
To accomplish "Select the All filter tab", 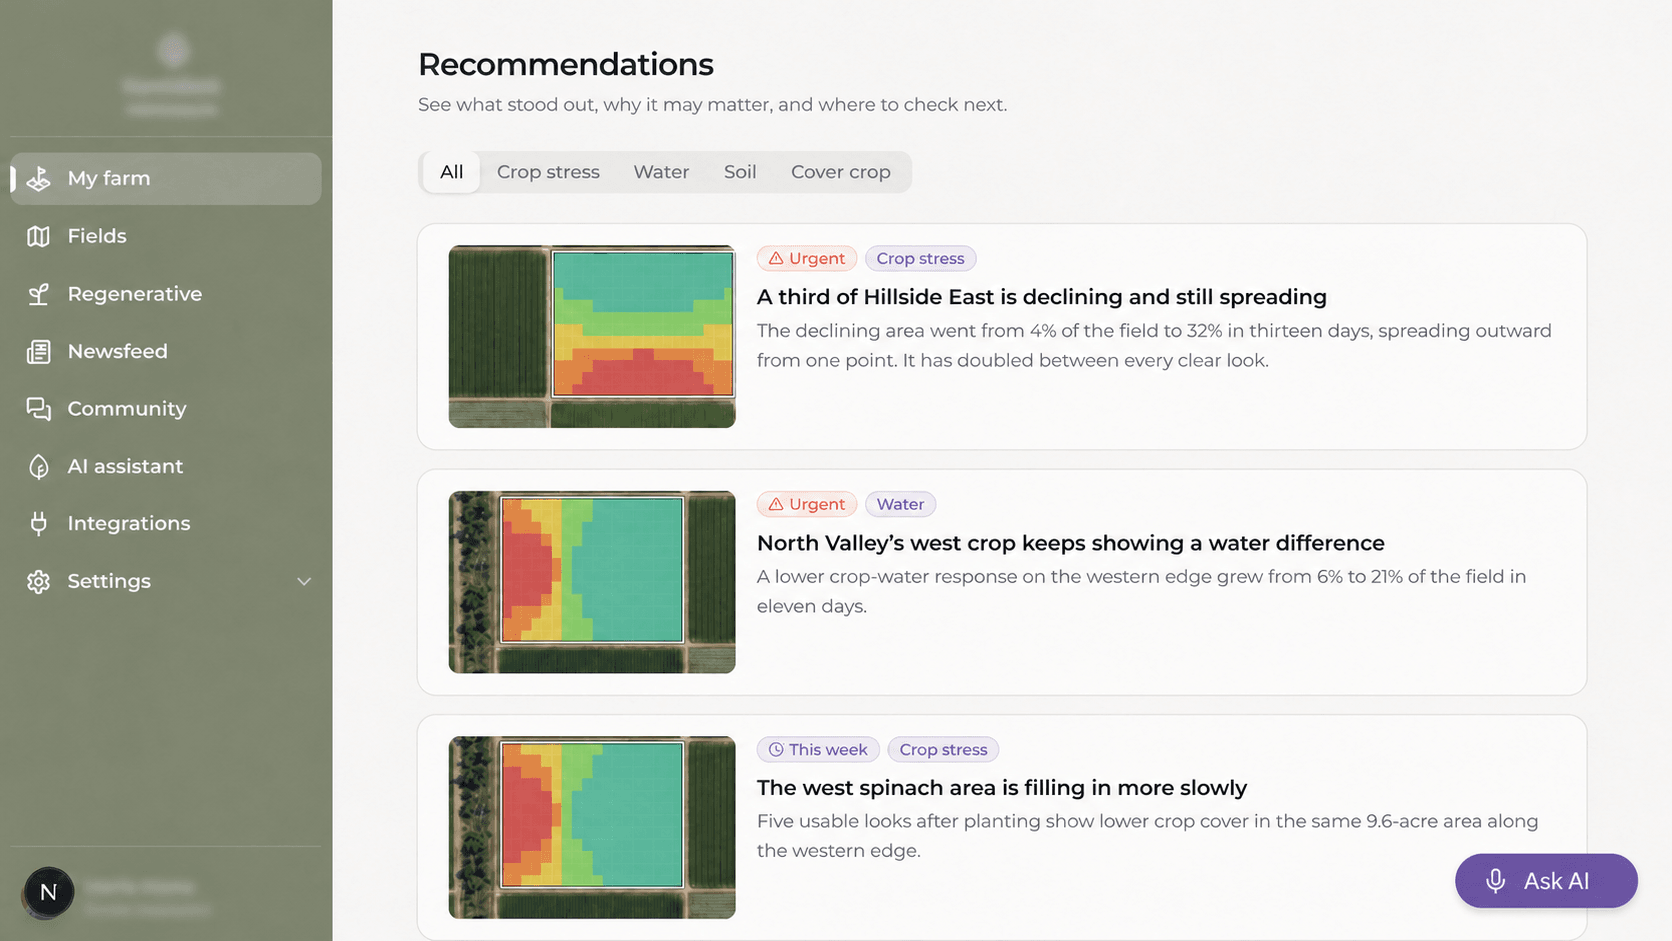I will (451, 172).
